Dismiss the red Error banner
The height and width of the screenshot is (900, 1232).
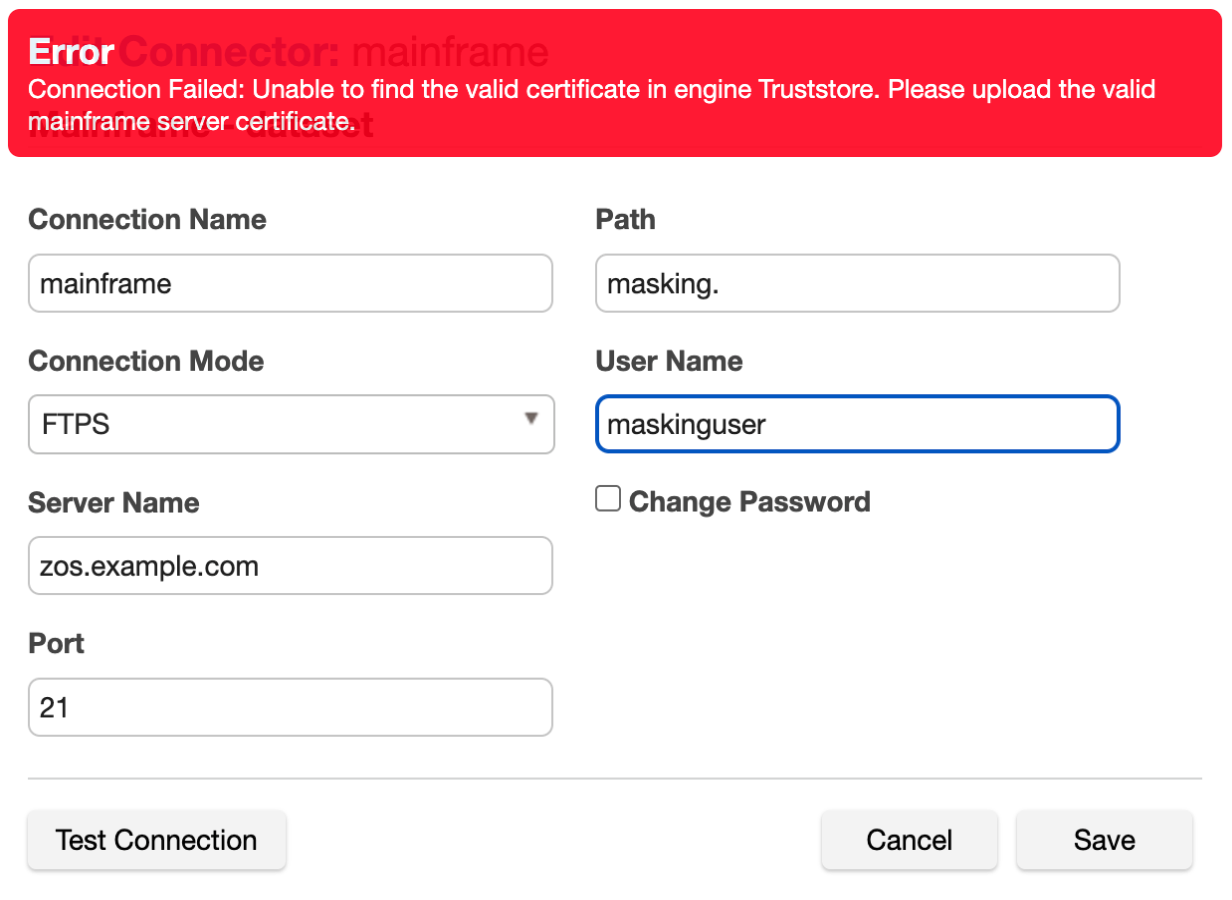pos(614,83)
